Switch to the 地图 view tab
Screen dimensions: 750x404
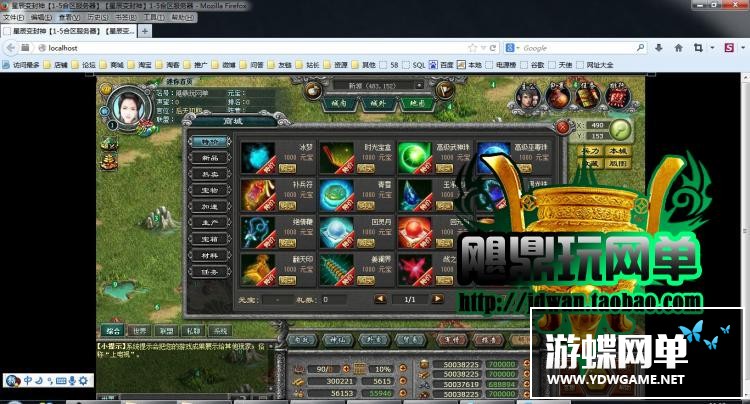click(x=417, y=103)
